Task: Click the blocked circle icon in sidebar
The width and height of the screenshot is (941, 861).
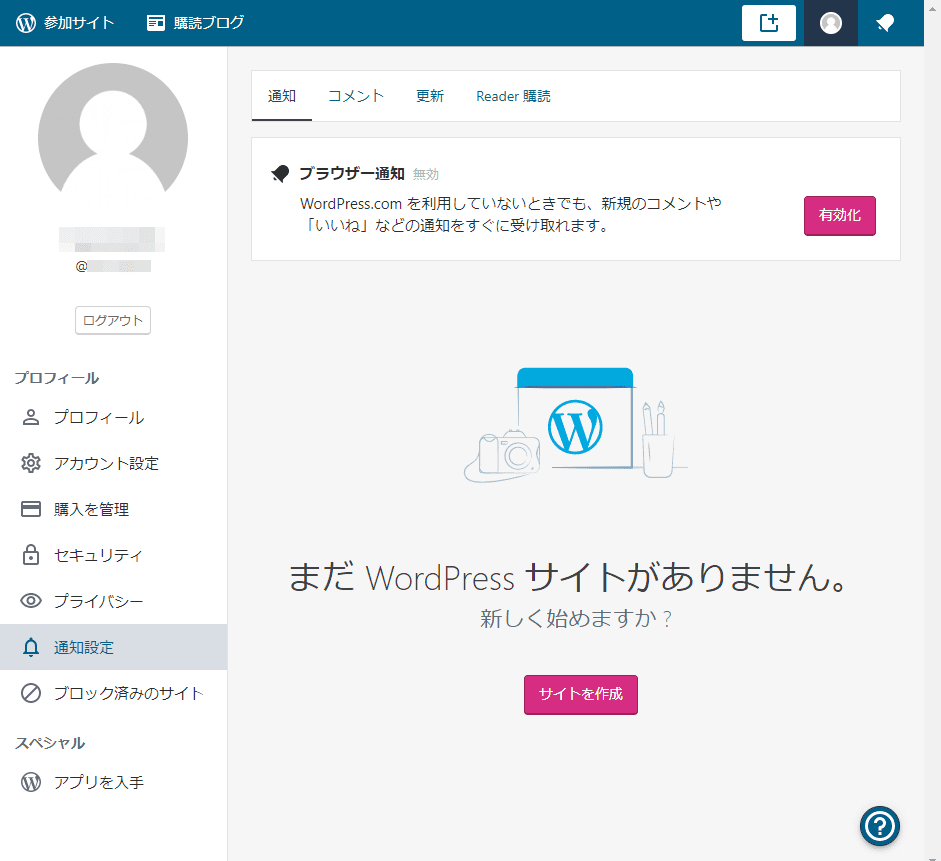Action: tap(31, 693)
